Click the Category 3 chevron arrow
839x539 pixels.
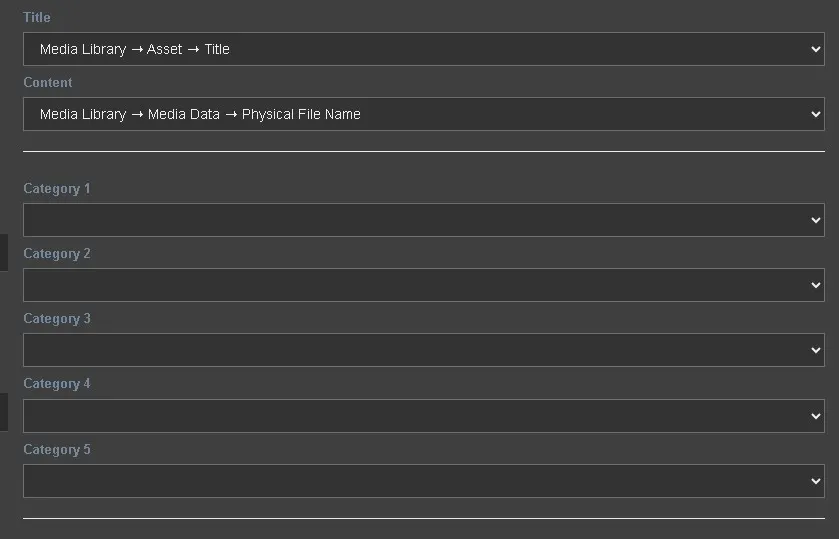point(816,350)
